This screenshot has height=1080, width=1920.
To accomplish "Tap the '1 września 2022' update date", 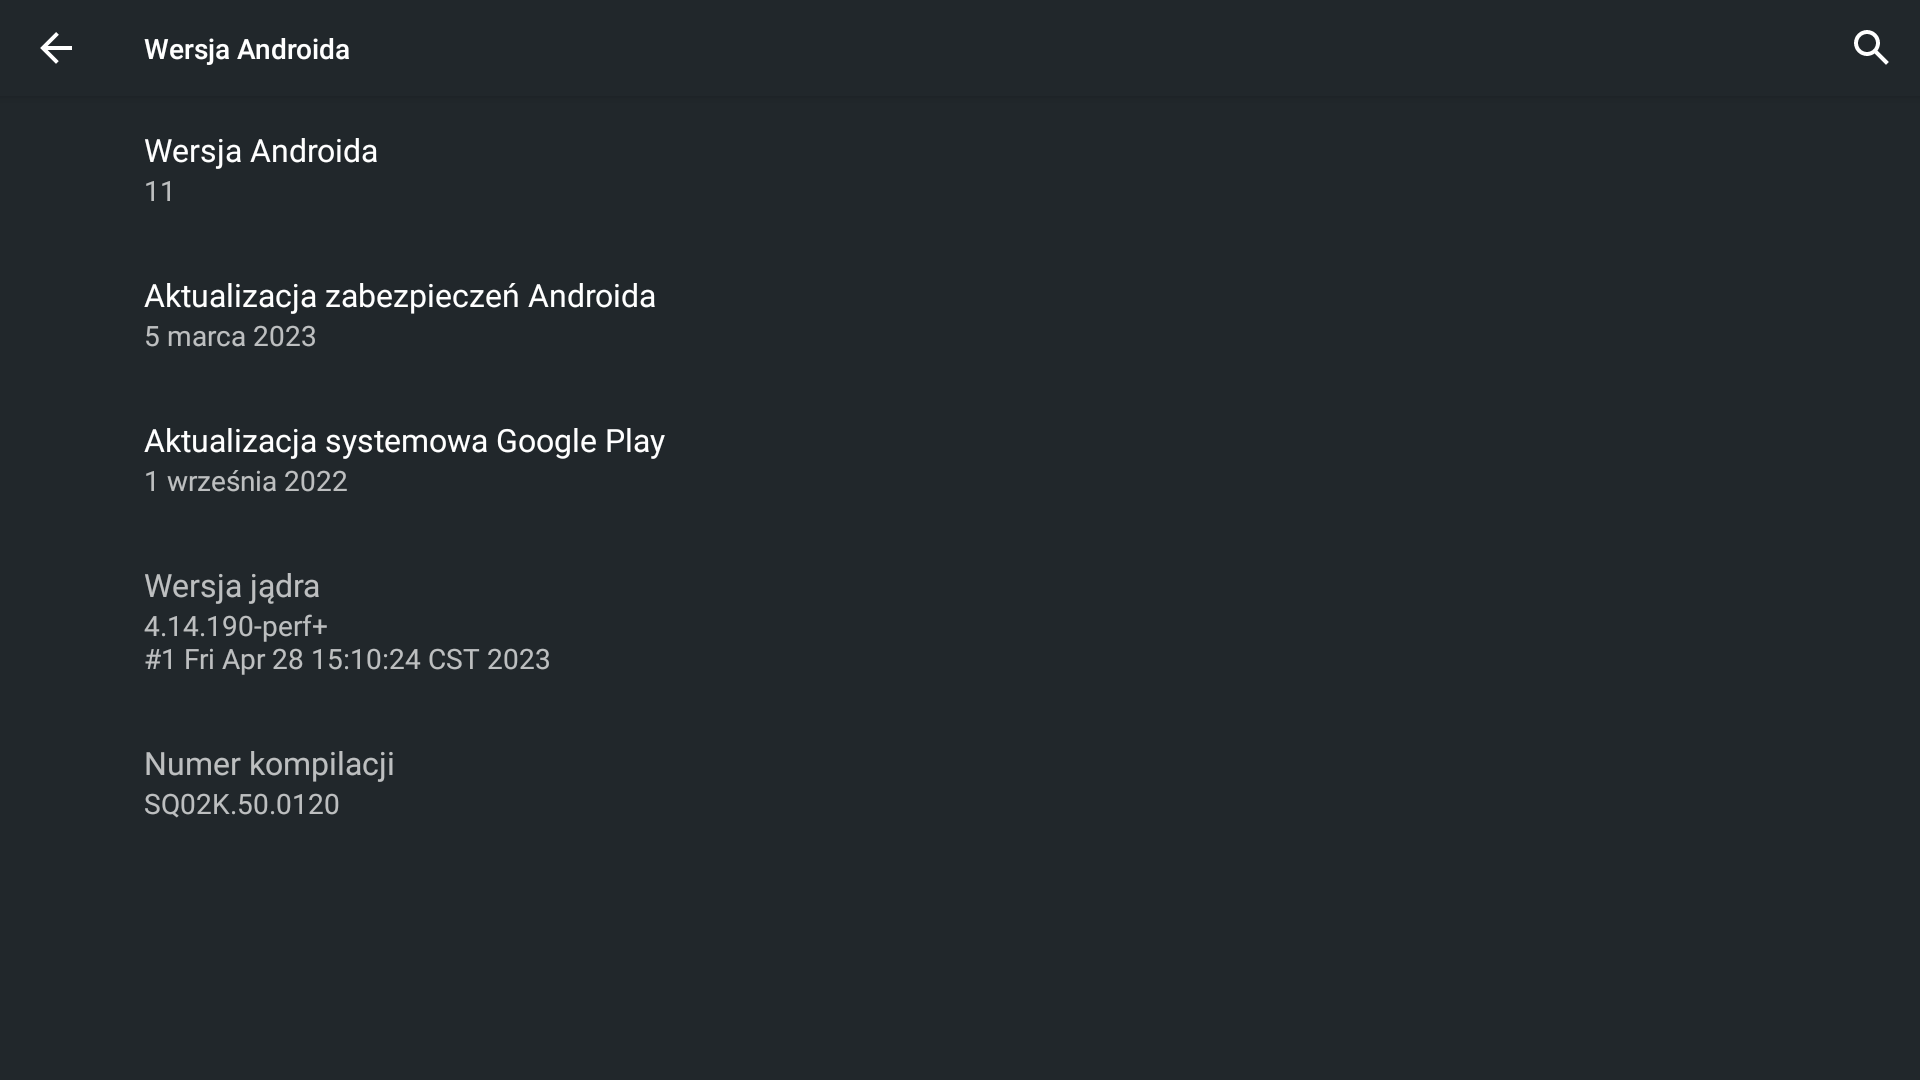I will (x=246, y=482).
